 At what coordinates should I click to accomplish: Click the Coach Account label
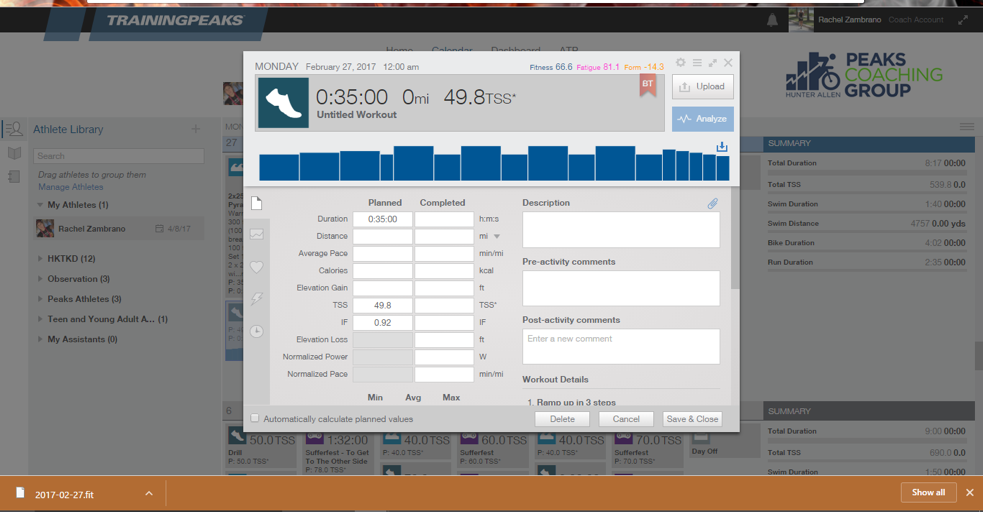(915, 20)
